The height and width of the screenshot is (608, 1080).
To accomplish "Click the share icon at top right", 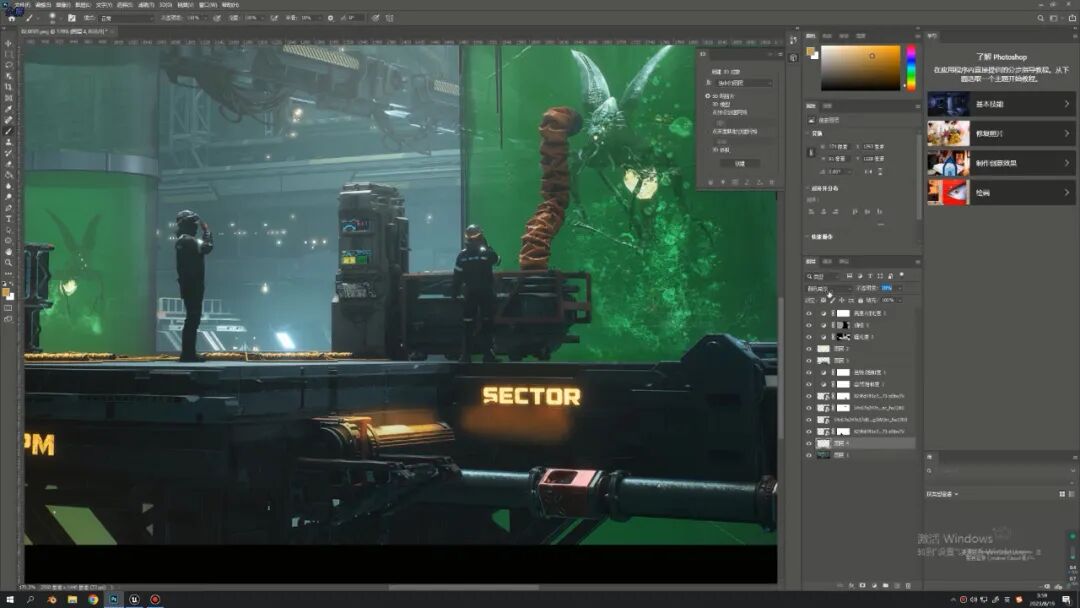I will 1072,18.
